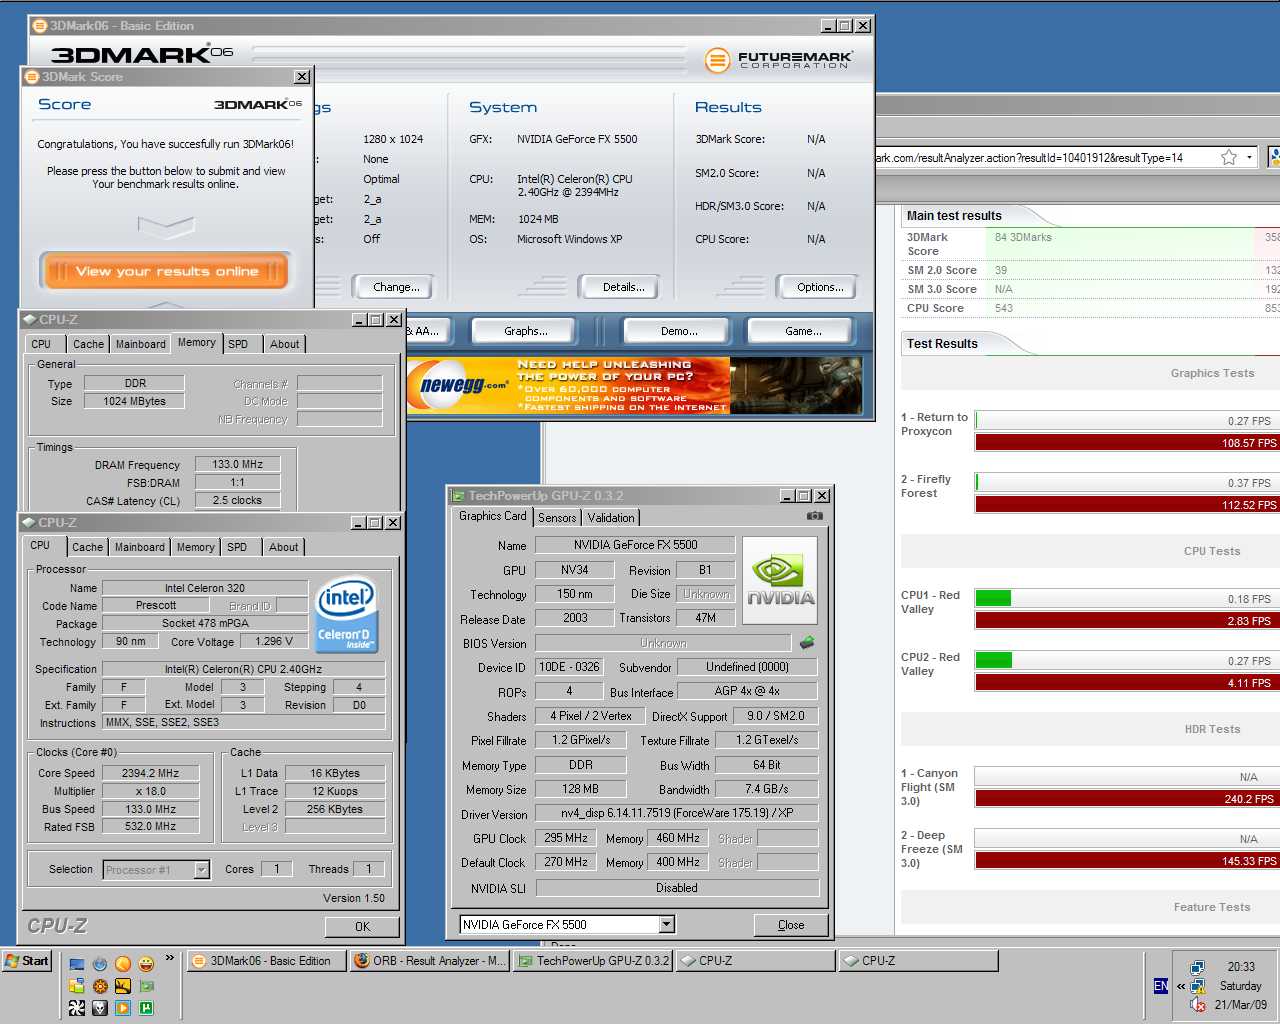This screenshot has width=1280, height=1024.
Task: Open the Mainboard tab in the CPU-Z memory window
Action: 141,344
